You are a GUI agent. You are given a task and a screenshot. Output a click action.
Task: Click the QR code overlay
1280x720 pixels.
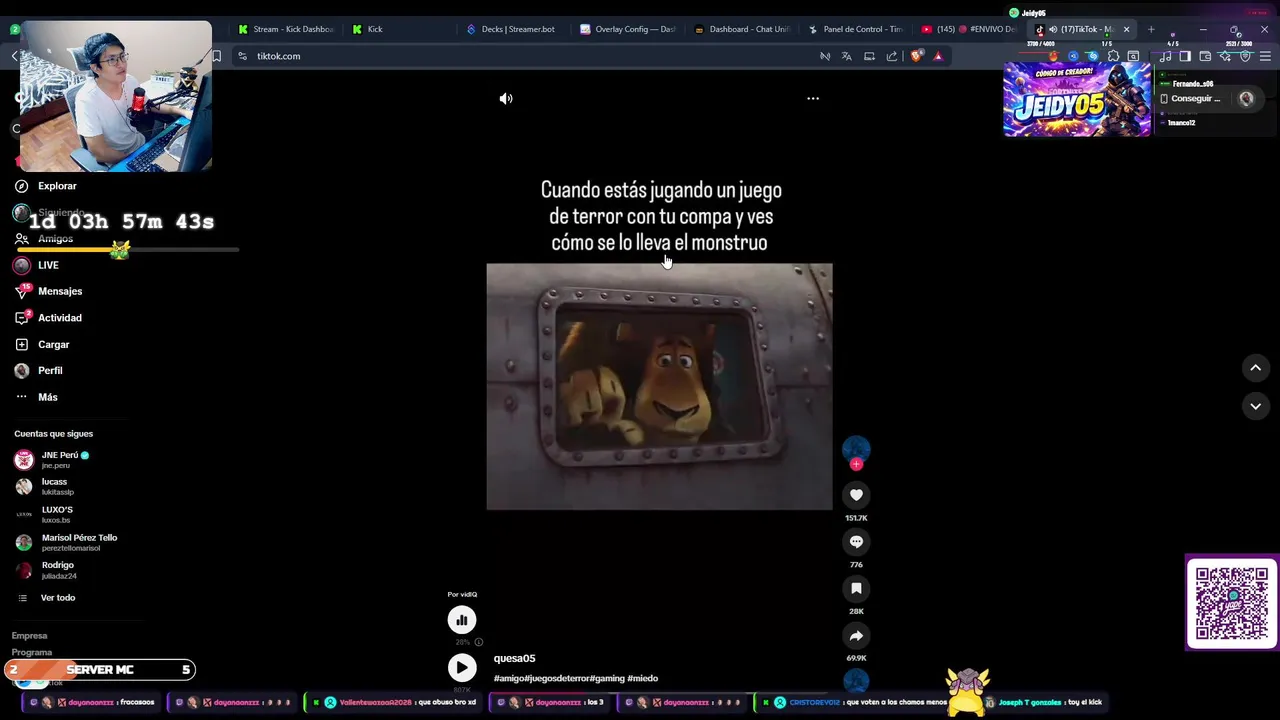click(x=1232, y=603)
